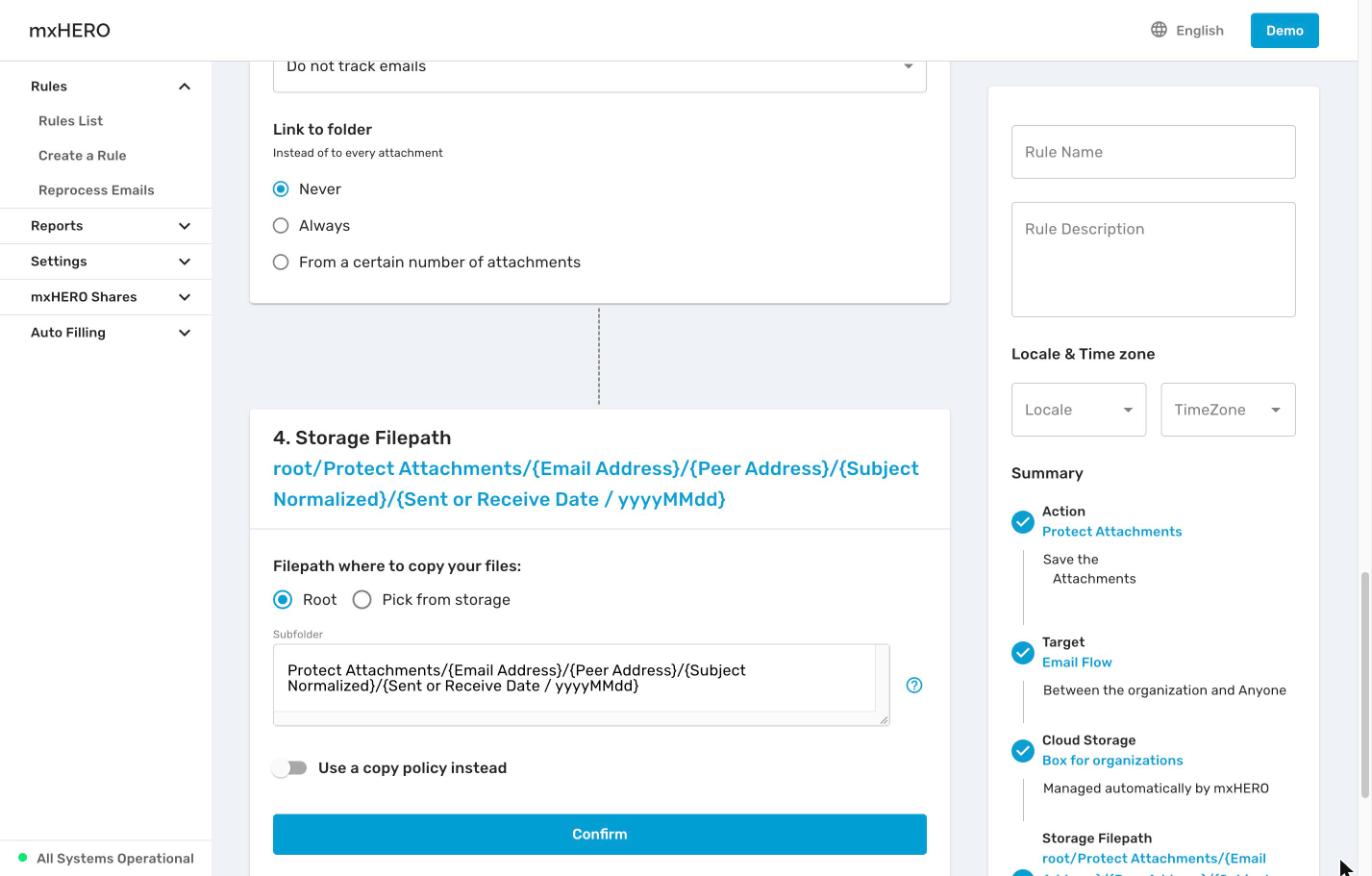The image size is (1372, 876).
Task: Click the All Systems Operational status text
Action: pos(115,858)
